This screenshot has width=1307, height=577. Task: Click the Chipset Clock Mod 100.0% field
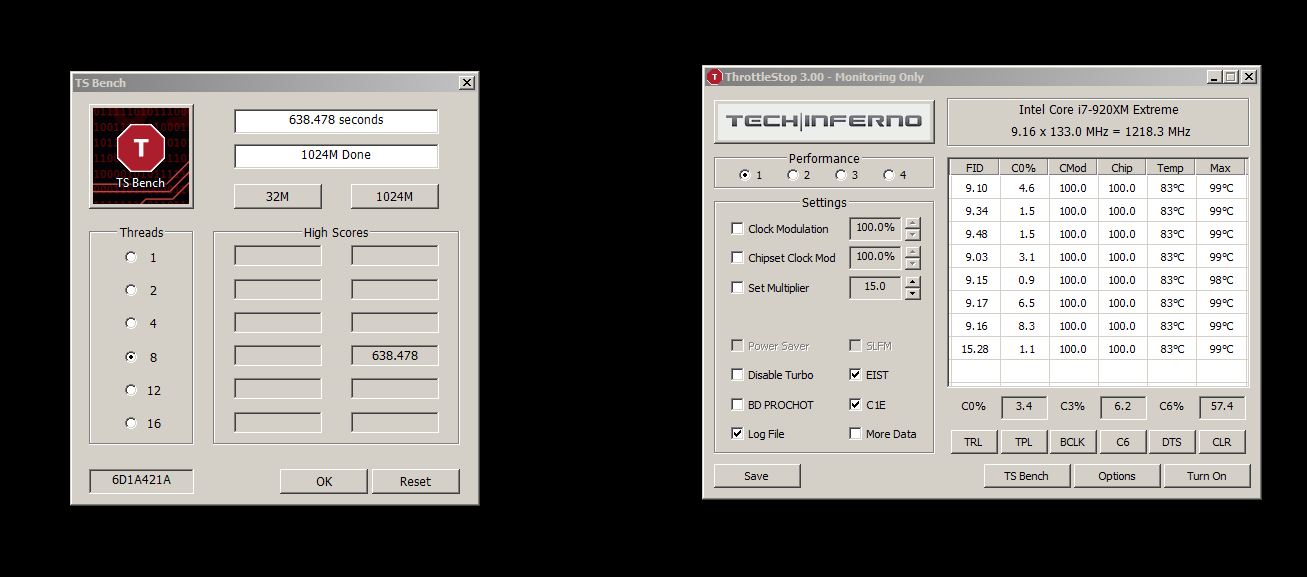click(x=875, y=258)
